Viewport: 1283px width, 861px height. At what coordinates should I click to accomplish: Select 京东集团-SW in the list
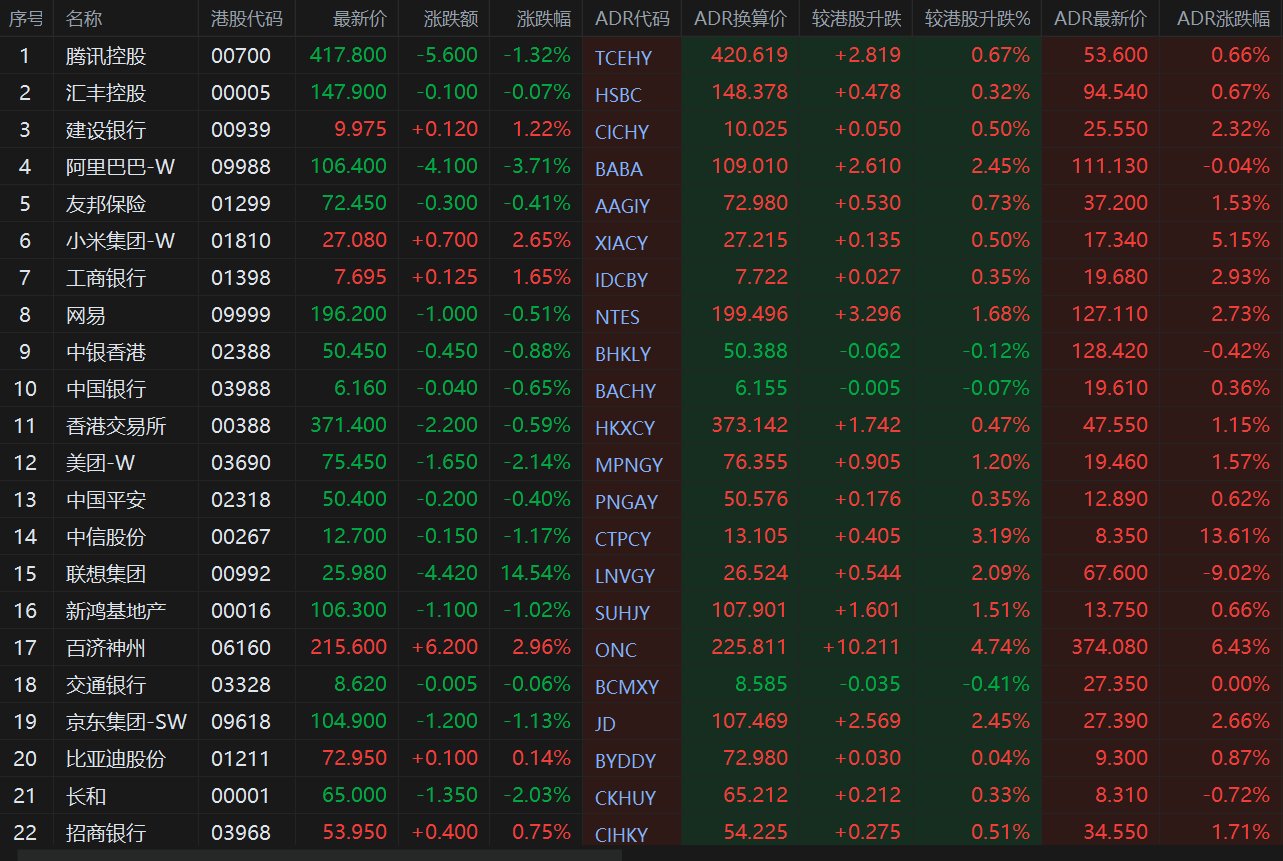[x=126, y=722]
